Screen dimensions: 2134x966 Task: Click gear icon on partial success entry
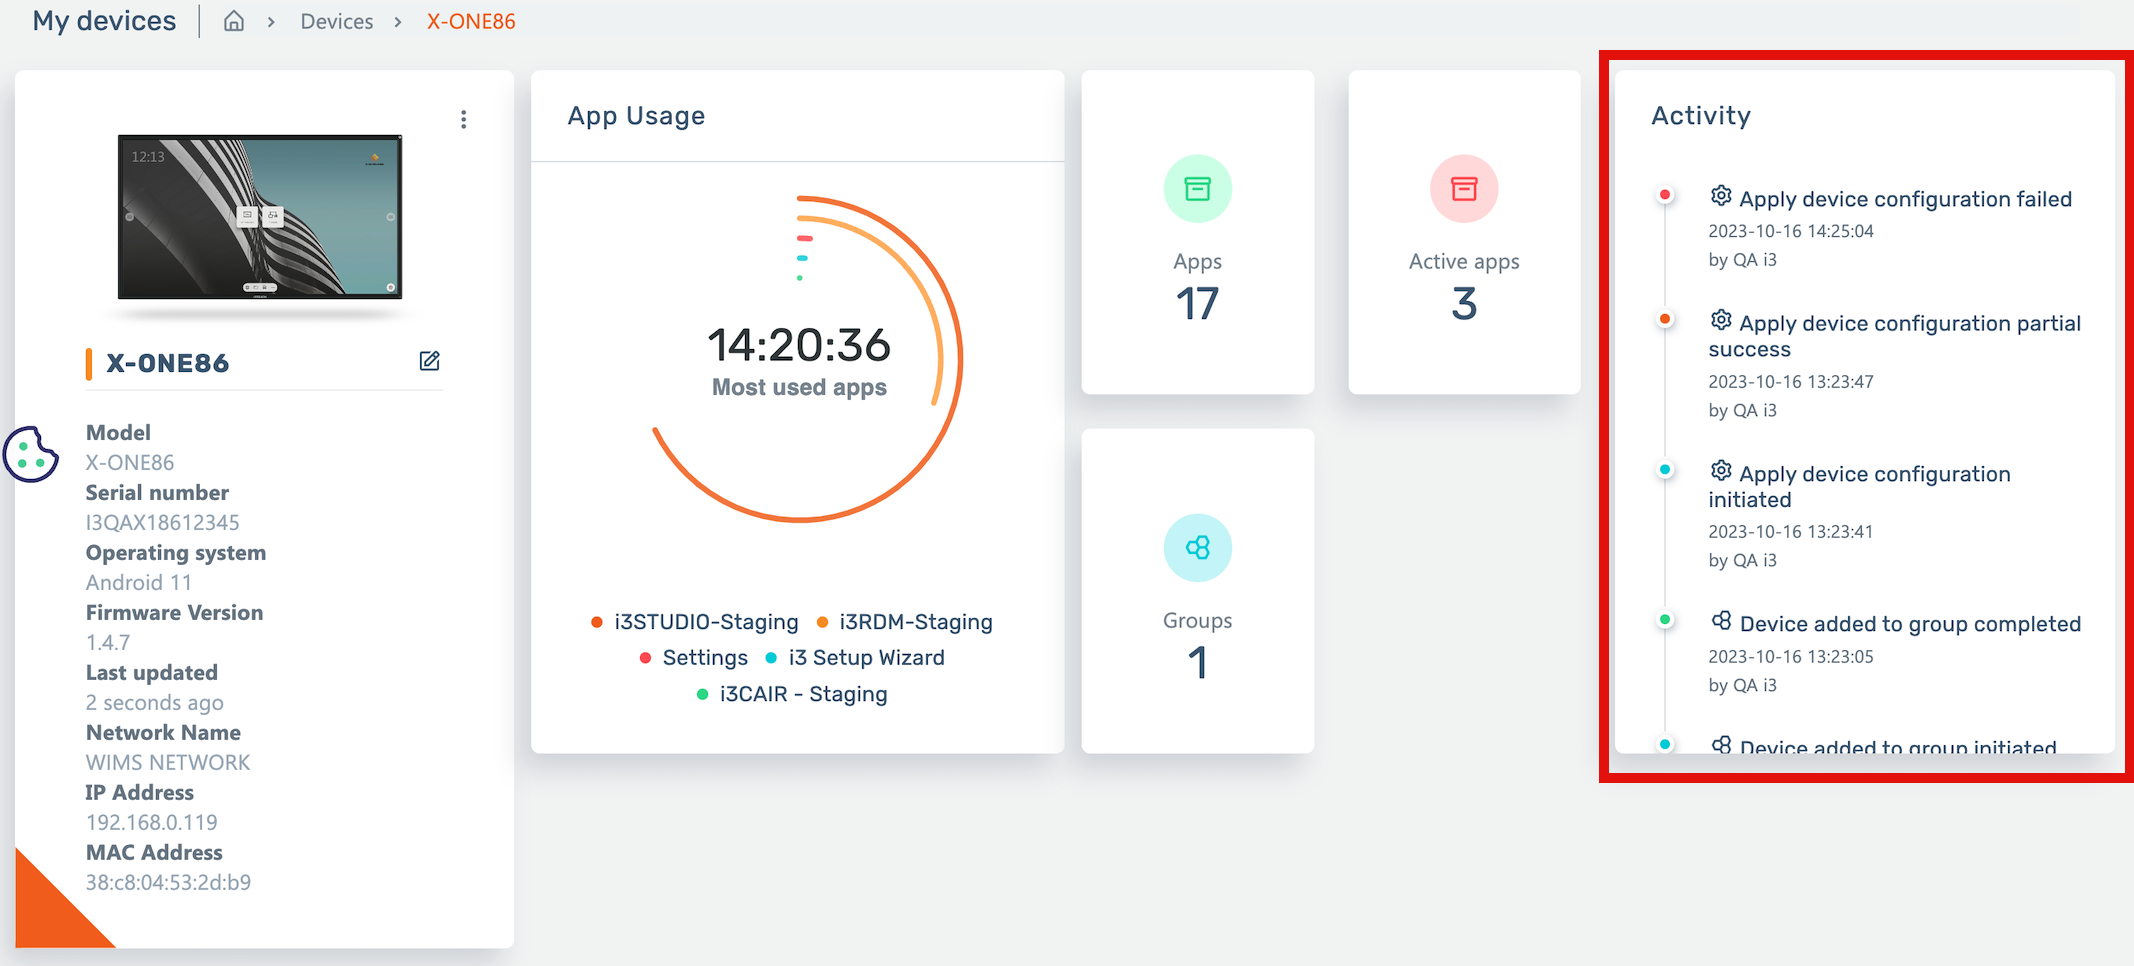click(x=1720, y=320)
